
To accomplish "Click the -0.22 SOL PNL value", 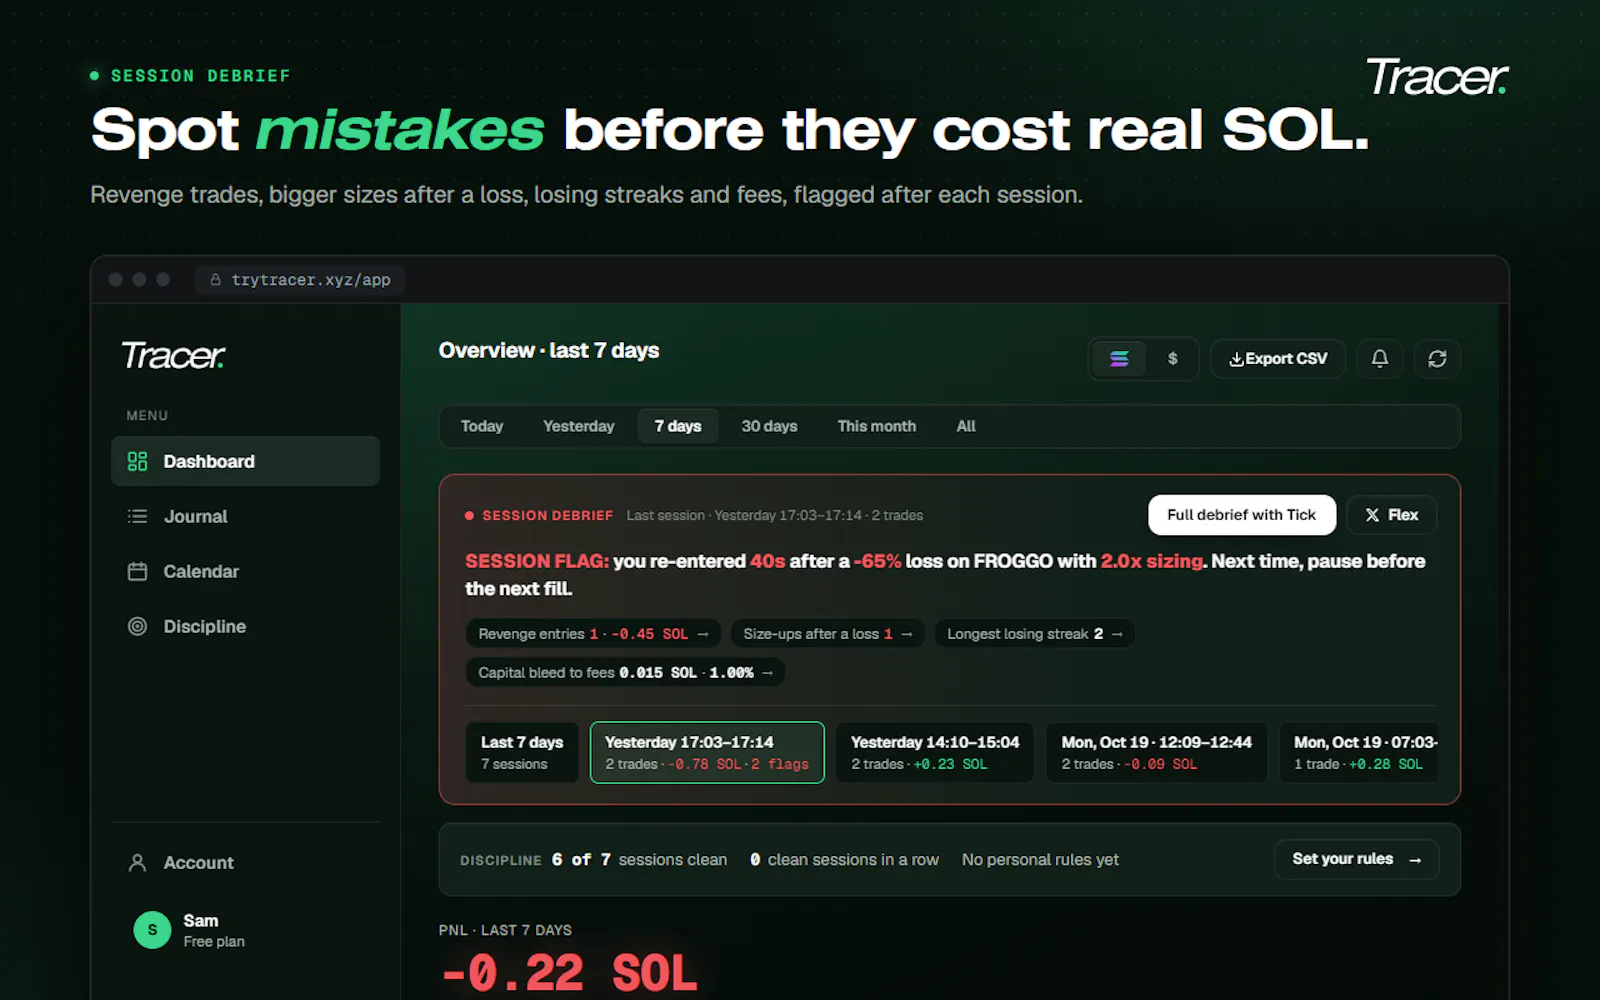I will tap(569, 973).
